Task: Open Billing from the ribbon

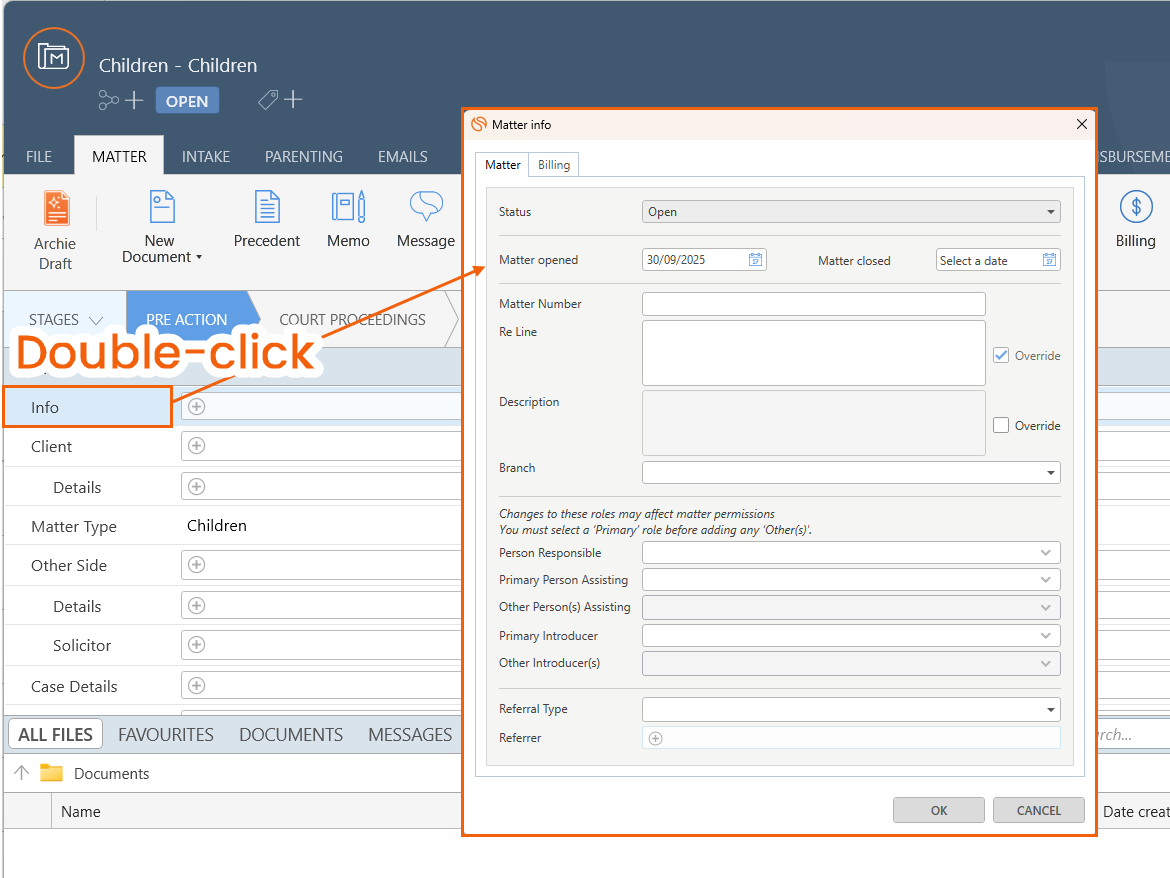Action: coord(1135,207)
